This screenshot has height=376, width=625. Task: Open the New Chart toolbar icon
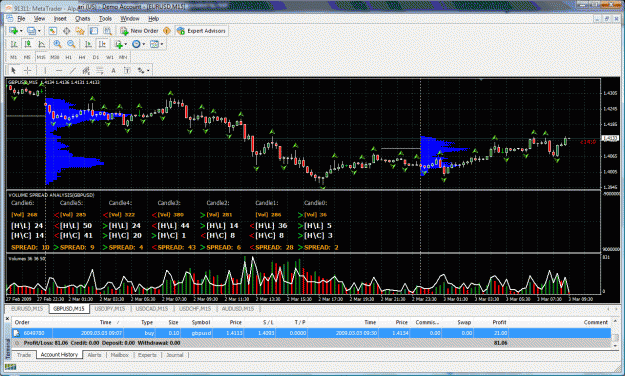click(14, 31)
